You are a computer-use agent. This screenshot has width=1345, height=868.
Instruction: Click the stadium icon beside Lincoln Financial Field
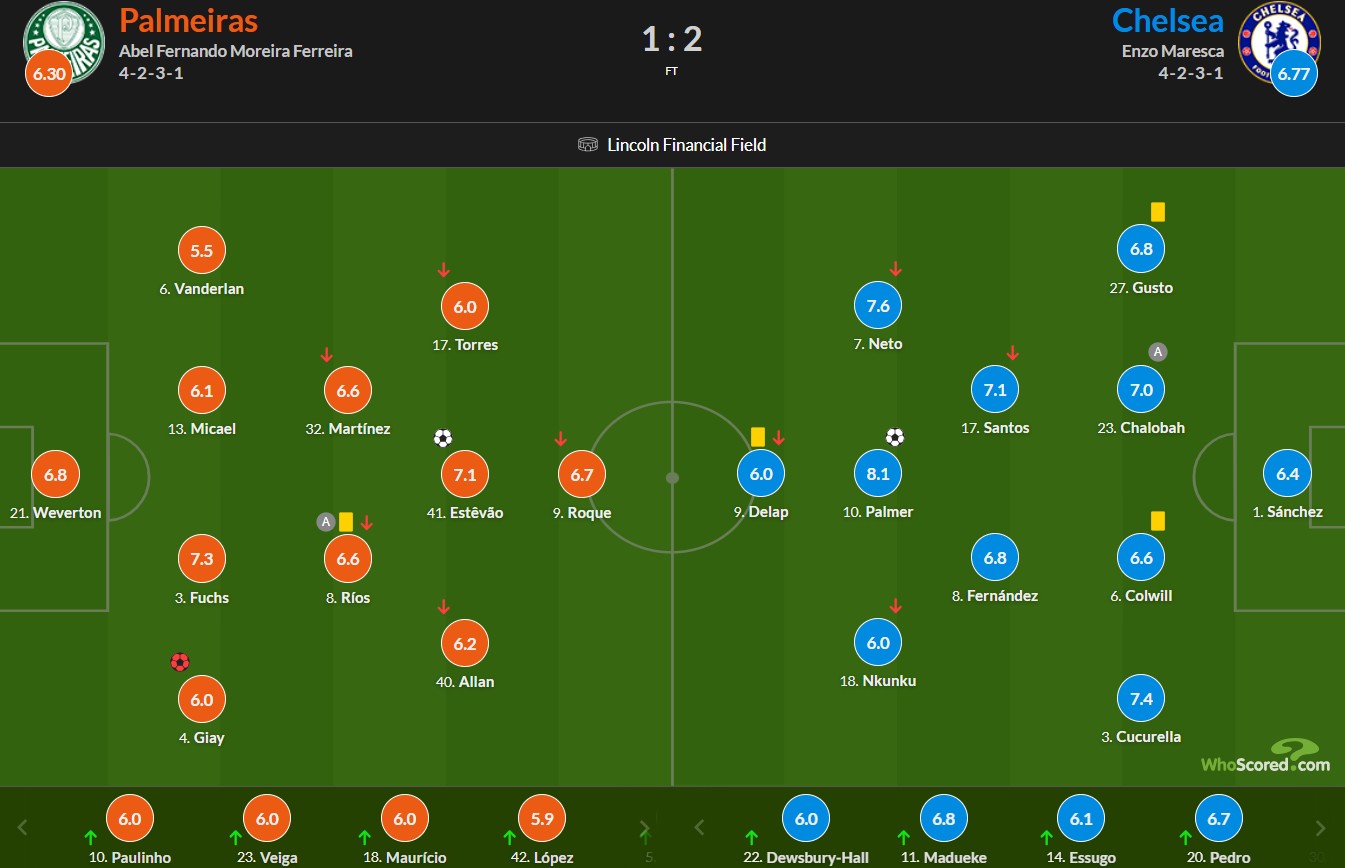point(588,145)
